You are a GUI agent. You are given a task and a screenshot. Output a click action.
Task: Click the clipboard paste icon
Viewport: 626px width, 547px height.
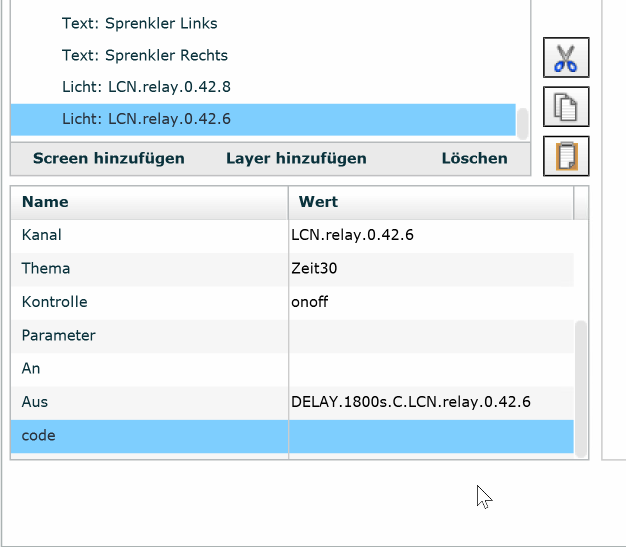[566, 156]
